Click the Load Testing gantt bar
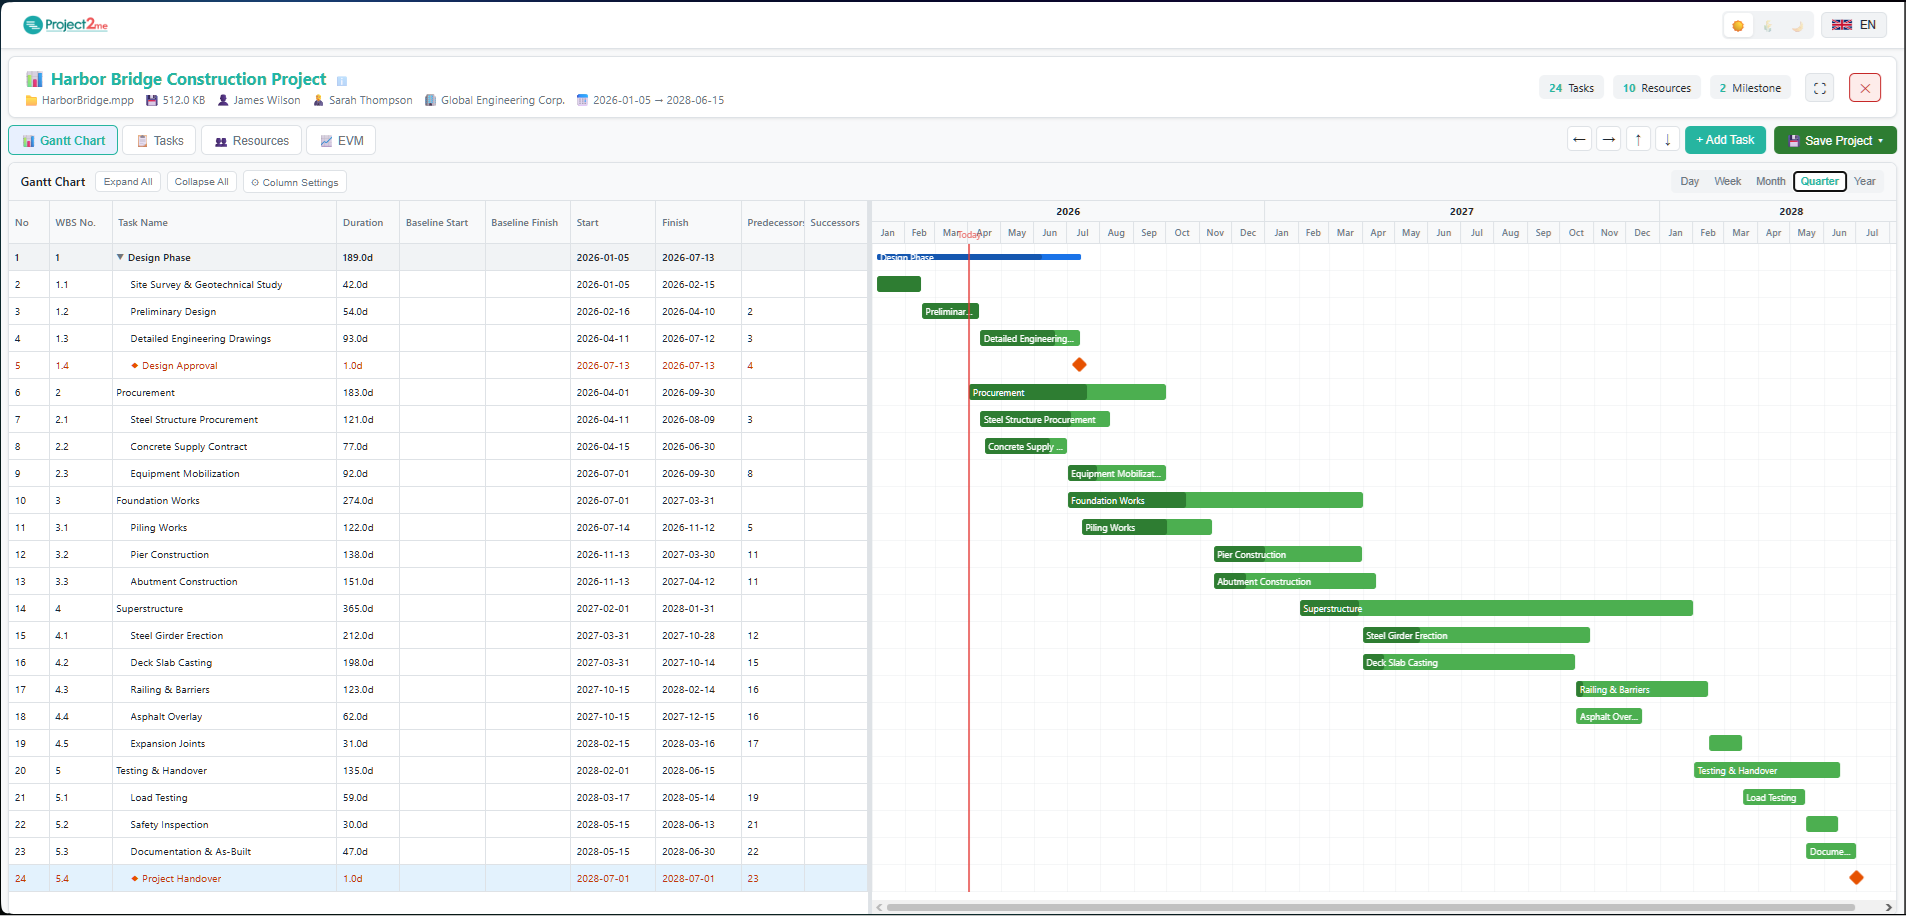 tap(1774, 797)
